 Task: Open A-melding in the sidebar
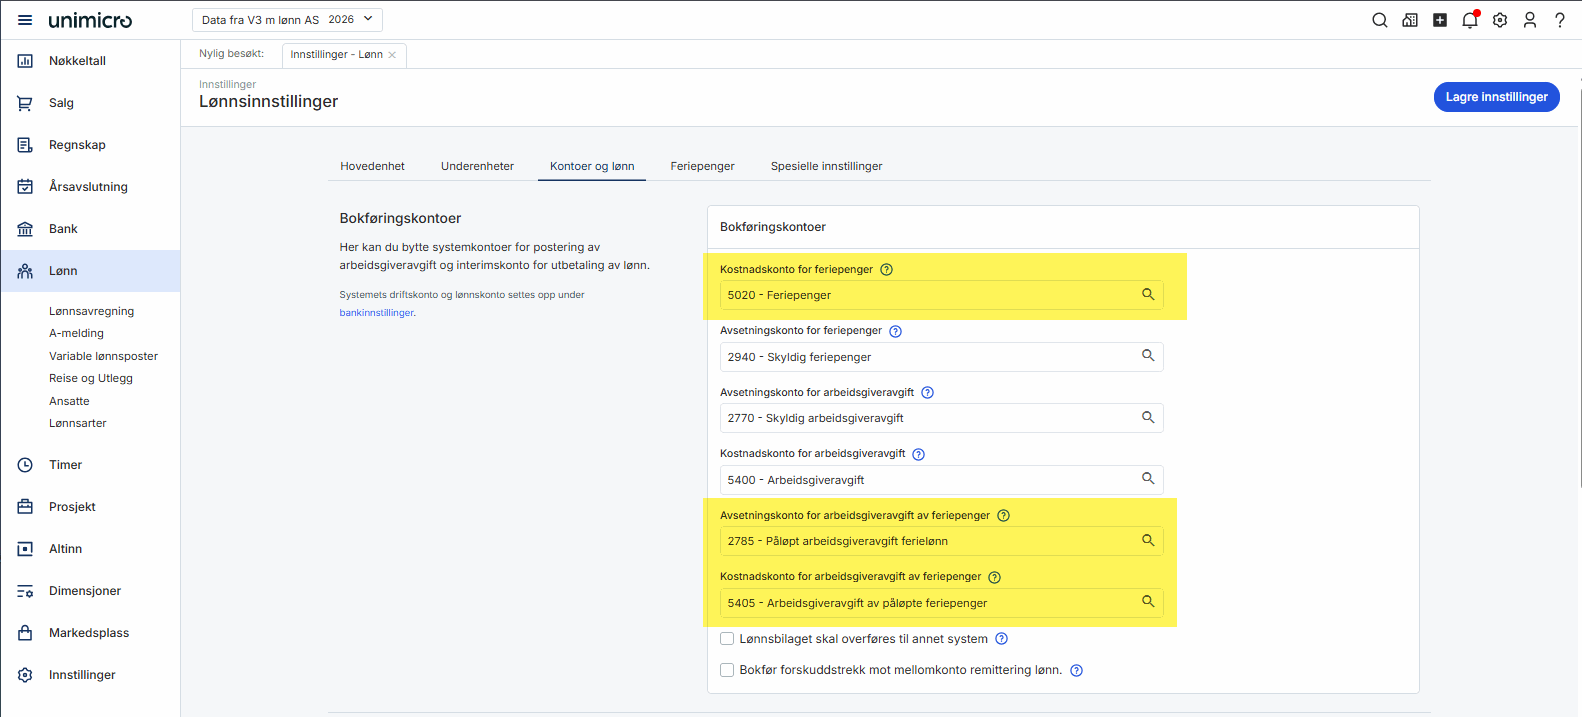pyautogui.click(x=76, y=333)
